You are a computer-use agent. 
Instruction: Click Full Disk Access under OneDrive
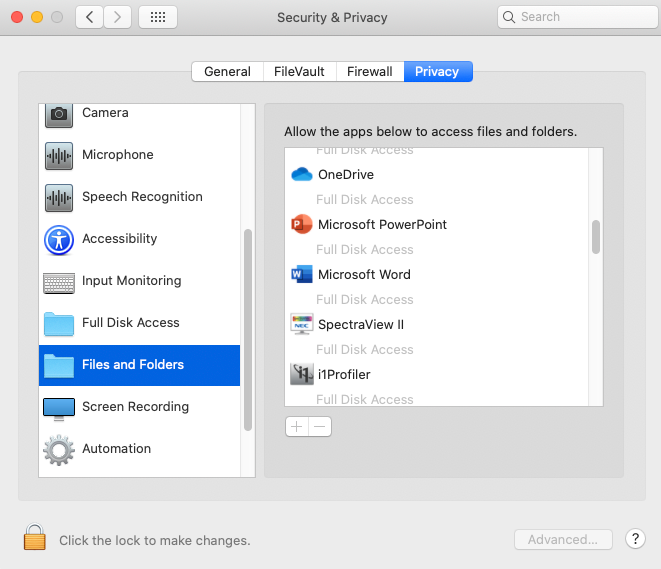pyautogui.click(x=365, y=200)
